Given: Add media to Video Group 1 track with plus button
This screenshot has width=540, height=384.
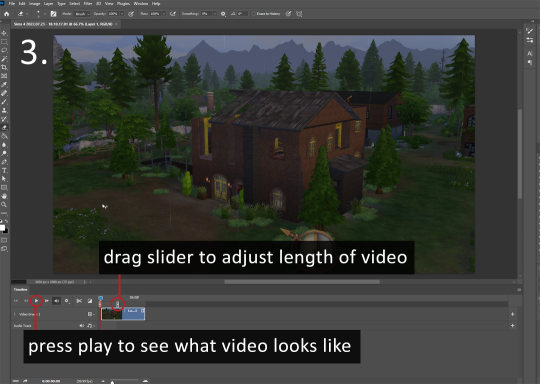Looking at the screenshot, I should click(512, 314).
